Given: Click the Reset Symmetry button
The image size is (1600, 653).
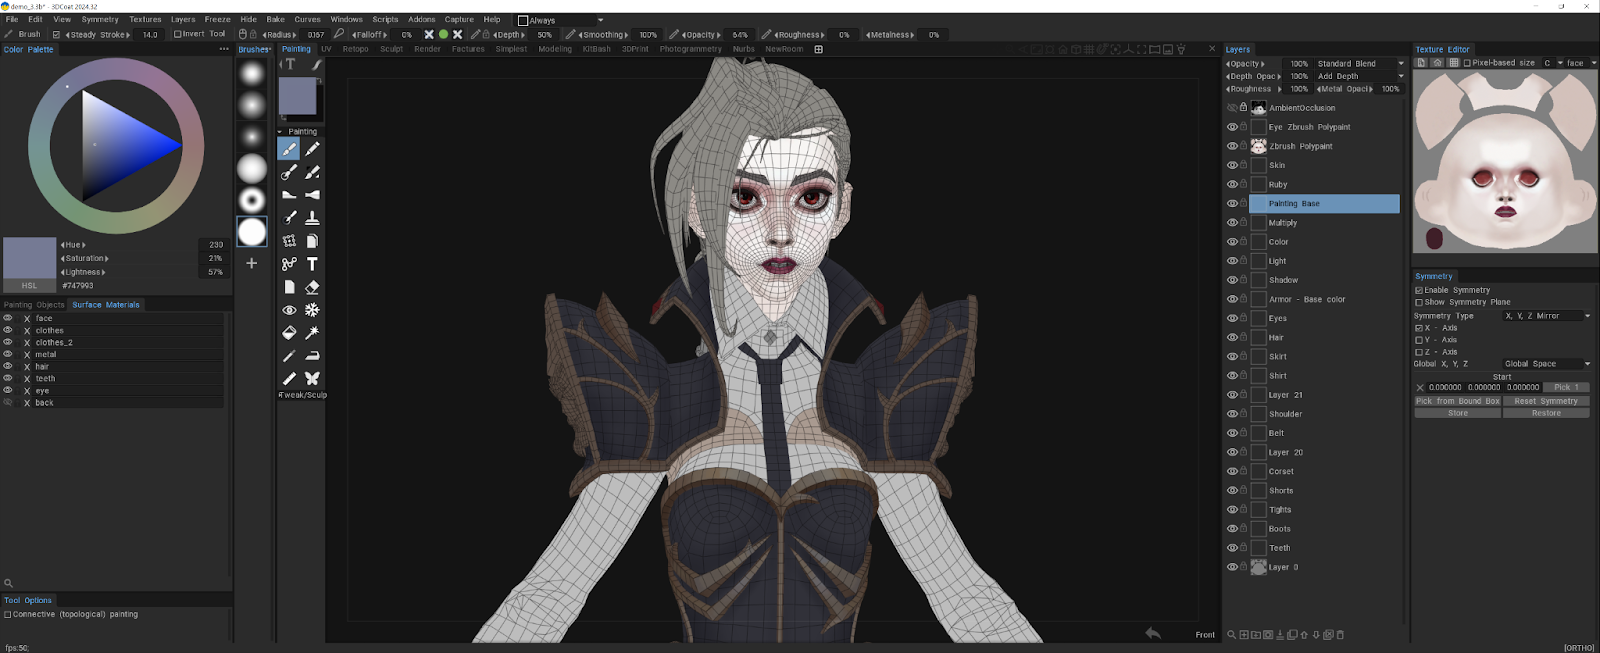Looking at the screenshot, I should pyautogui.click(x=1545, y=401).
